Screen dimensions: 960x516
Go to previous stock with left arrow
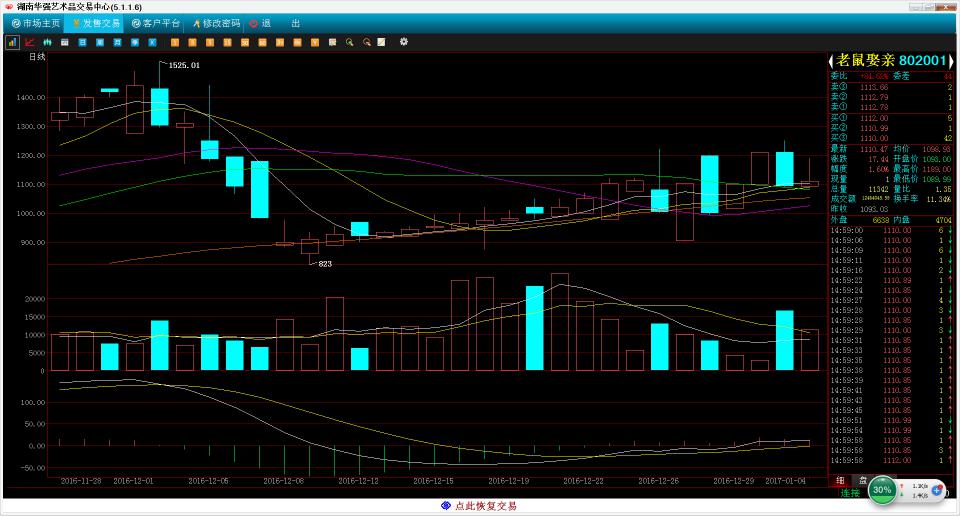point(831,61)
